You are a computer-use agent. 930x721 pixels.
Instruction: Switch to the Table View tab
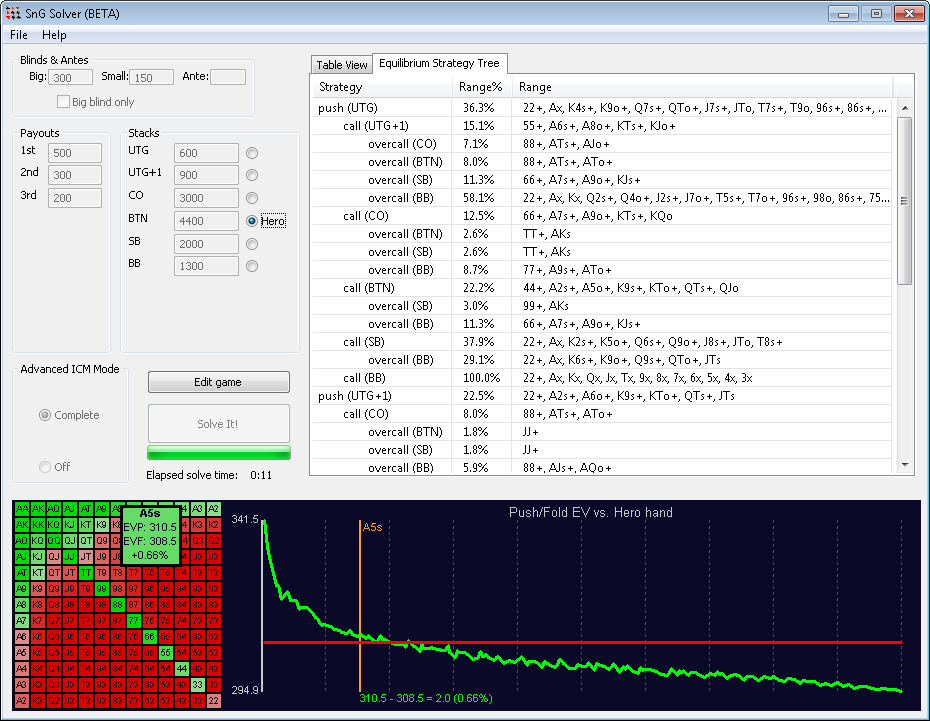click(x=342, y=65)
